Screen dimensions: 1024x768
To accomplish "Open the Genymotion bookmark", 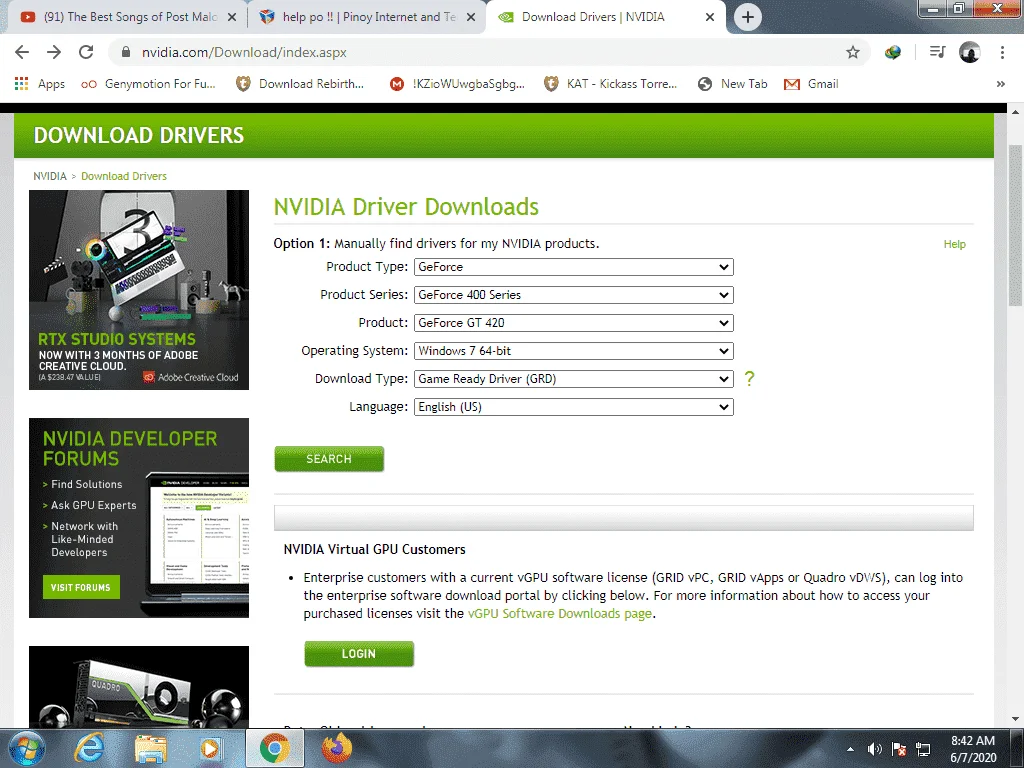I will [x=149, y=84].
